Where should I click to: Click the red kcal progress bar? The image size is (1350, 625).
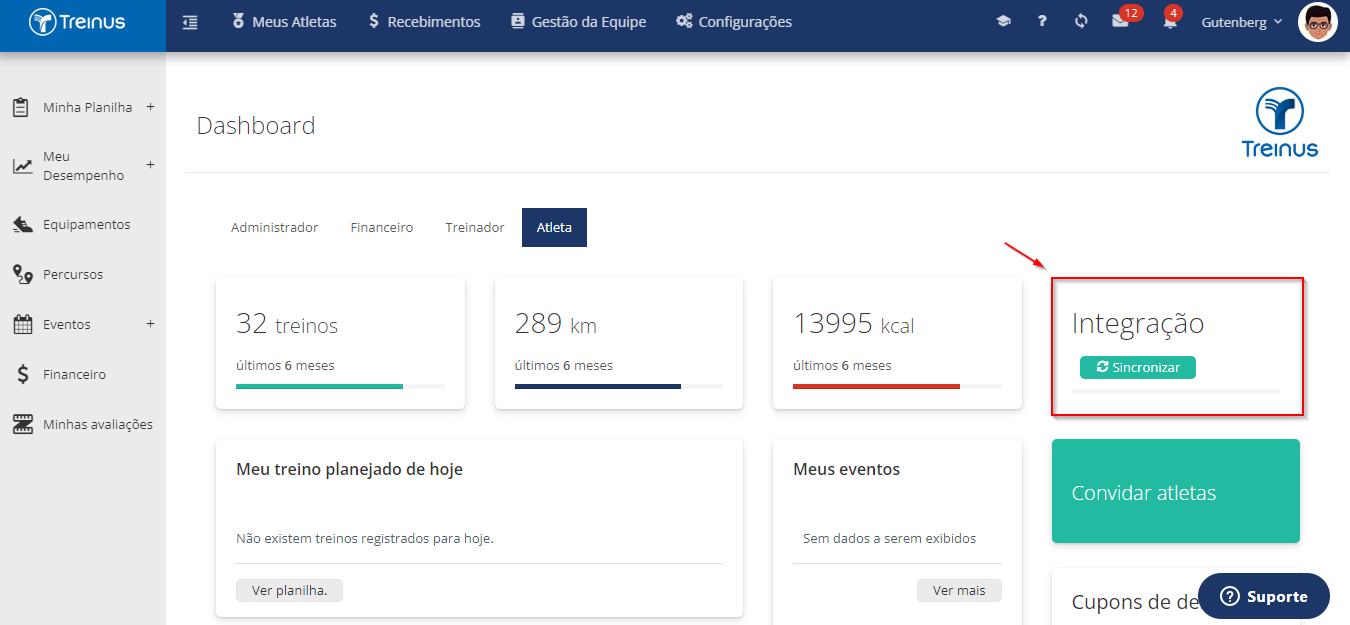click(x=876, y=386)
